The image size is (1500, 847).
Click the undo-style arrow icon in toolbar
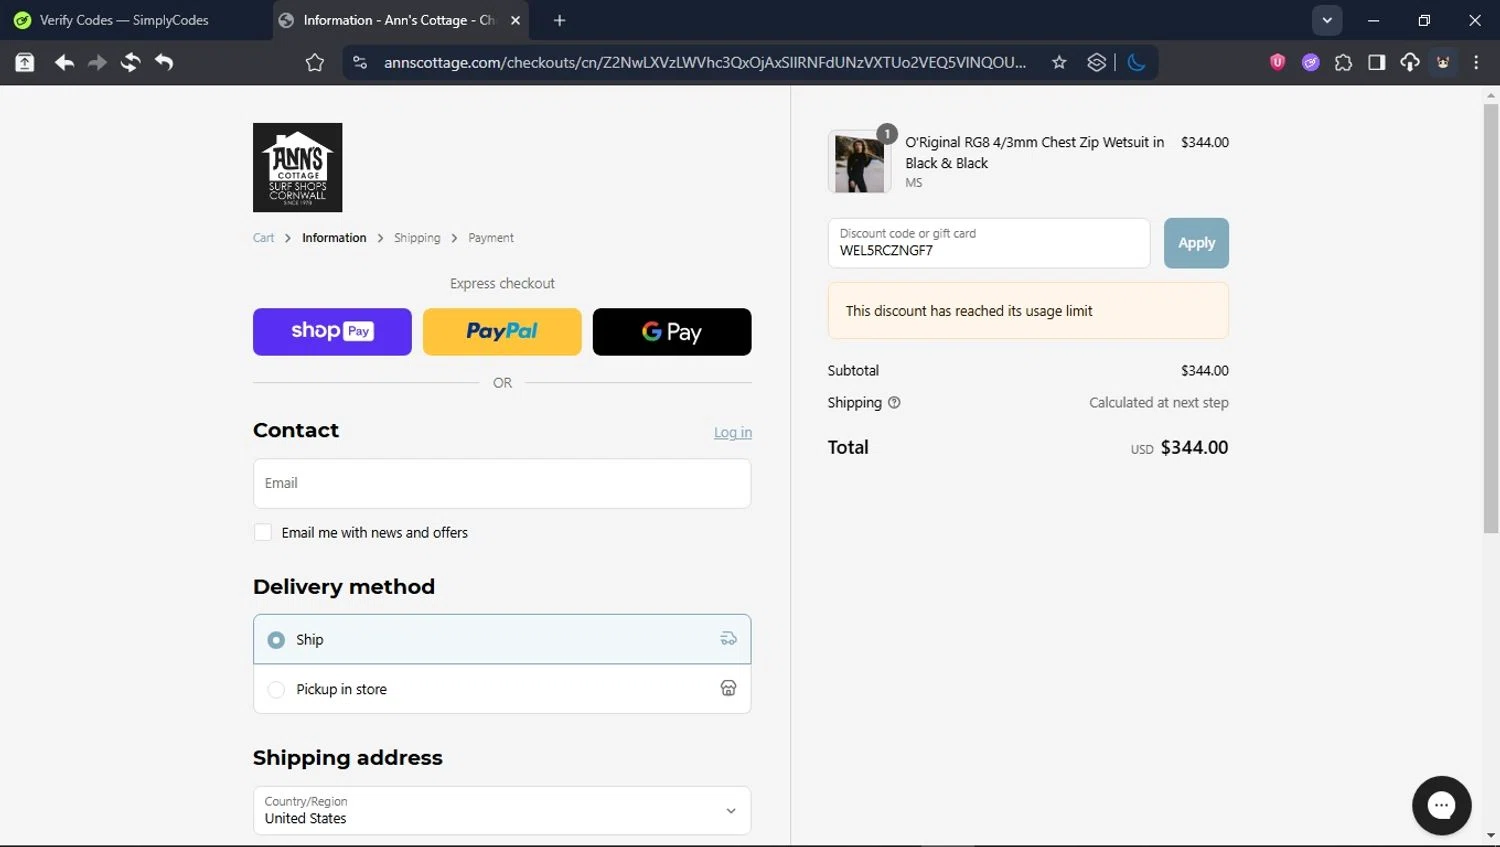point(164,62)
